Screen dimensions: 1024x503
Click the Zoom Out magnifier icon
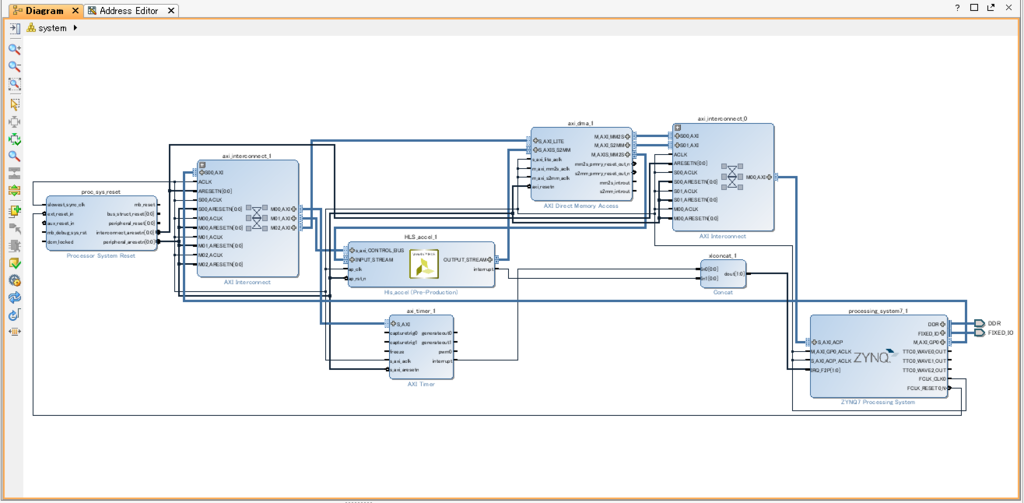[x=14, y=67]
